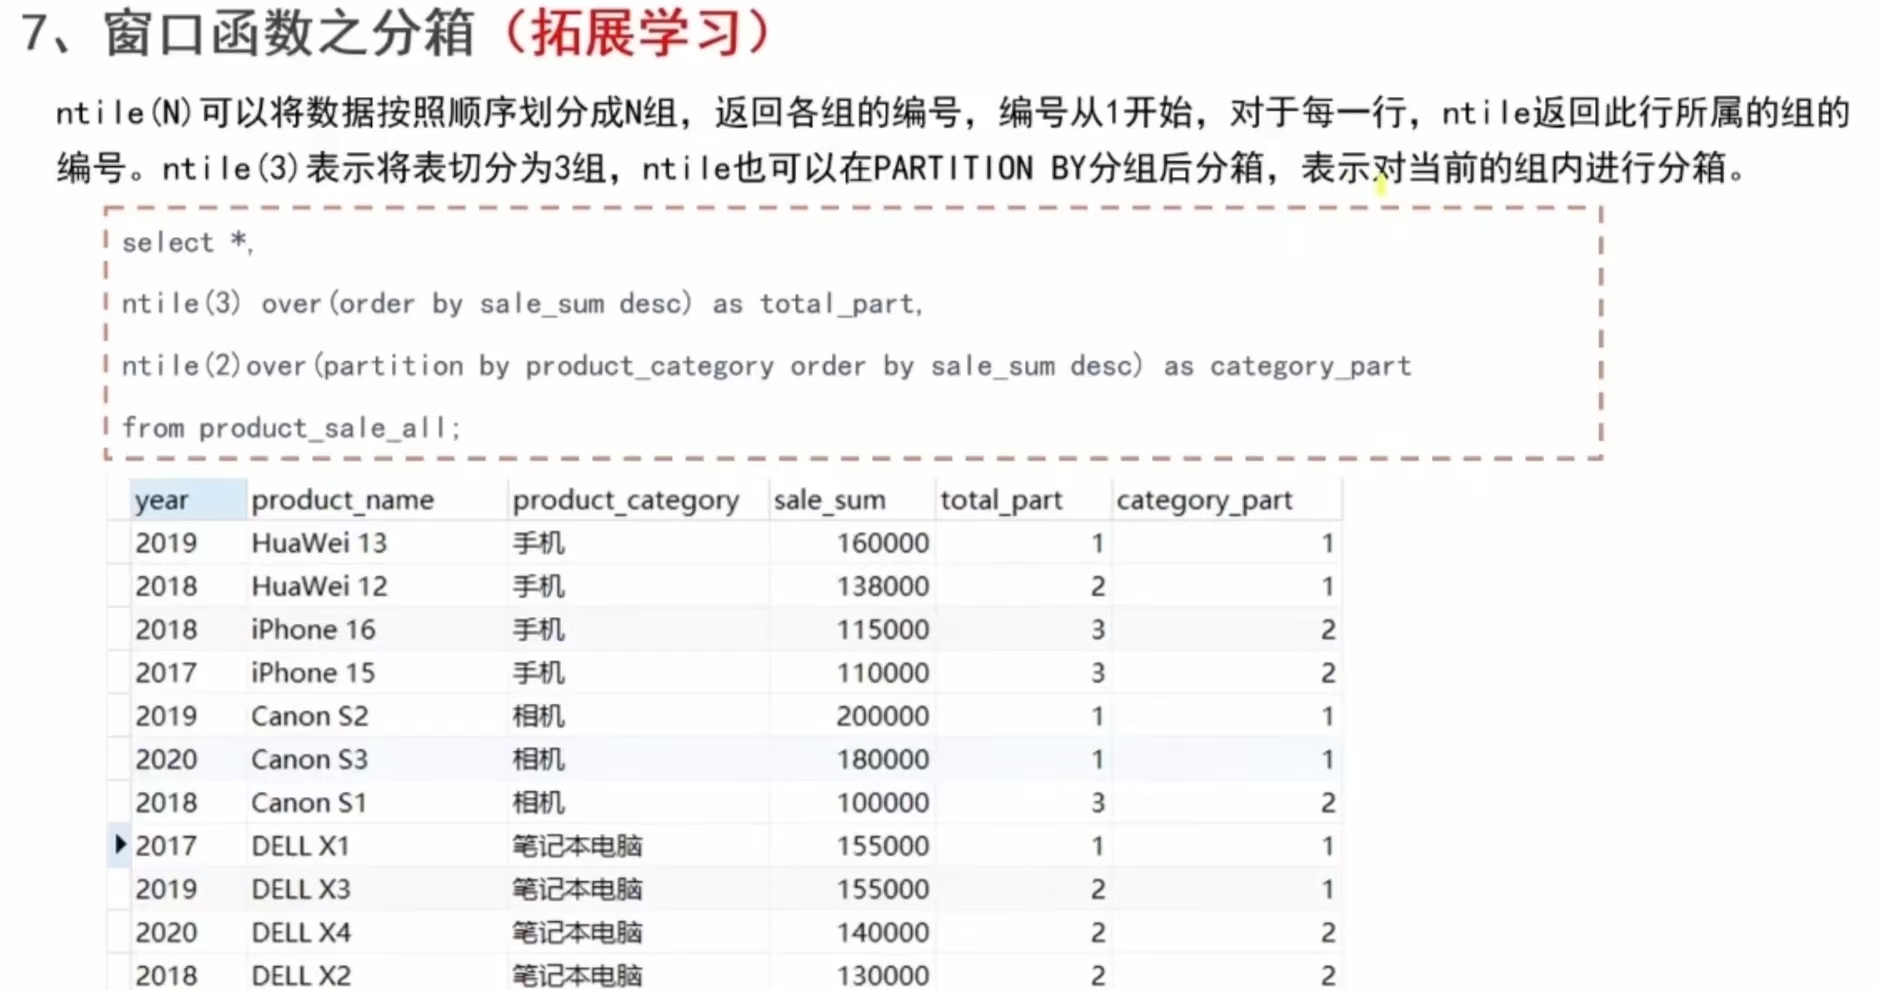Click the sale_sum value 138000

tap(883, 586)
